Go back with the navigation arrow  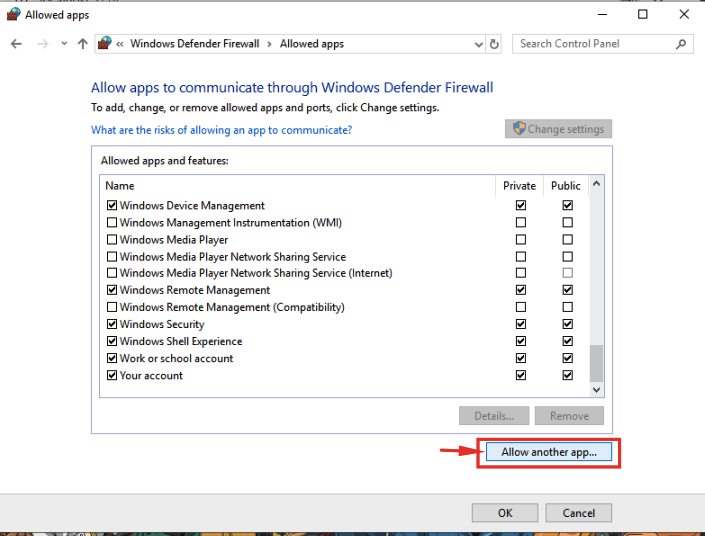tap(16, 44)
